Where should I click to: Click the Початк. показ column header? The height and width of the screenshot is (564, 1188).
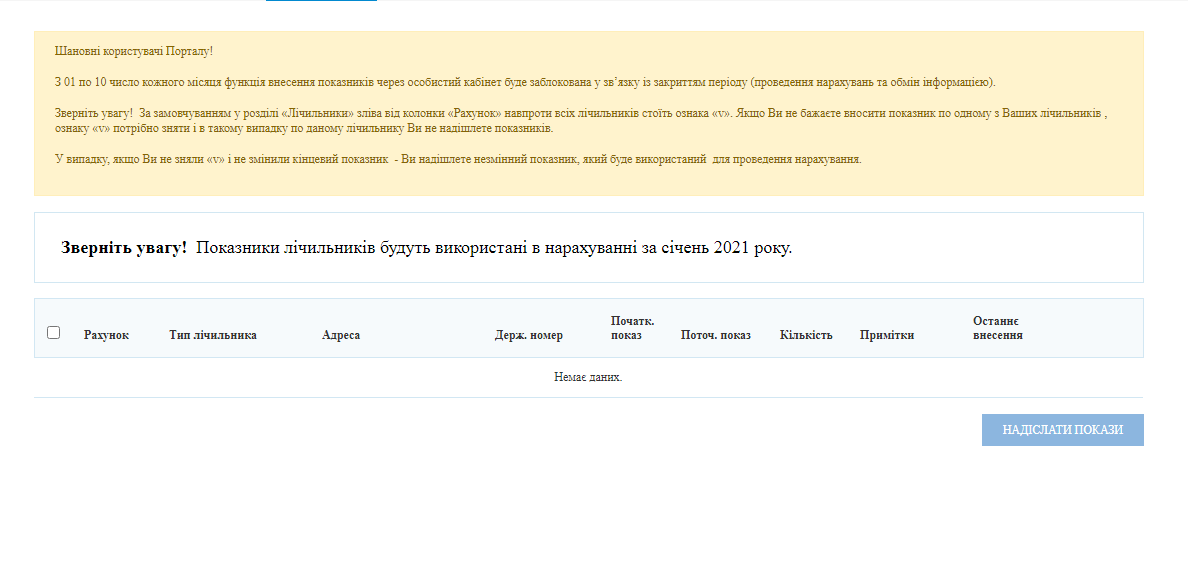[632, 328]
